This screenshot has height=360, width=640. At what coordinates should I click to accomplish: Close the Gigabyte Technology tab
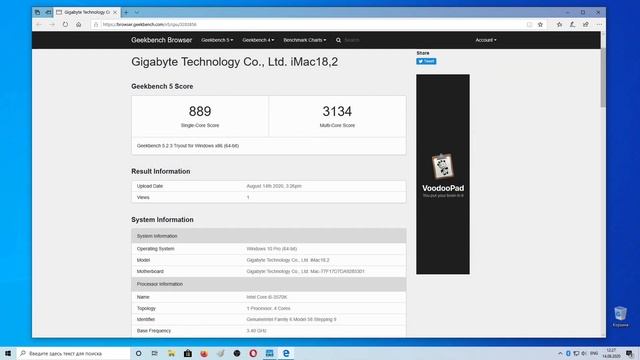point(115,12)
